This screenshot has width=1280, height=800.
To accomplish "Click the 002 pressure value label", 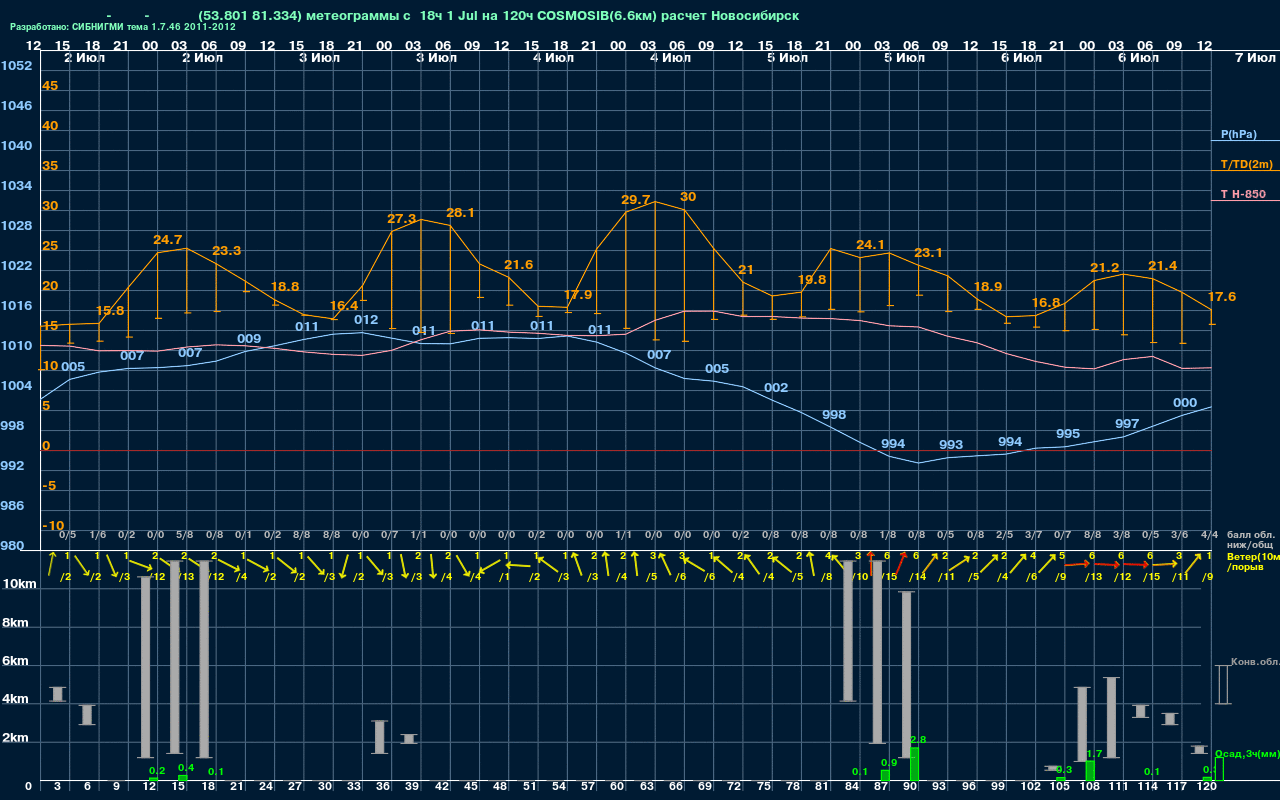I will (x=776, y=388).
